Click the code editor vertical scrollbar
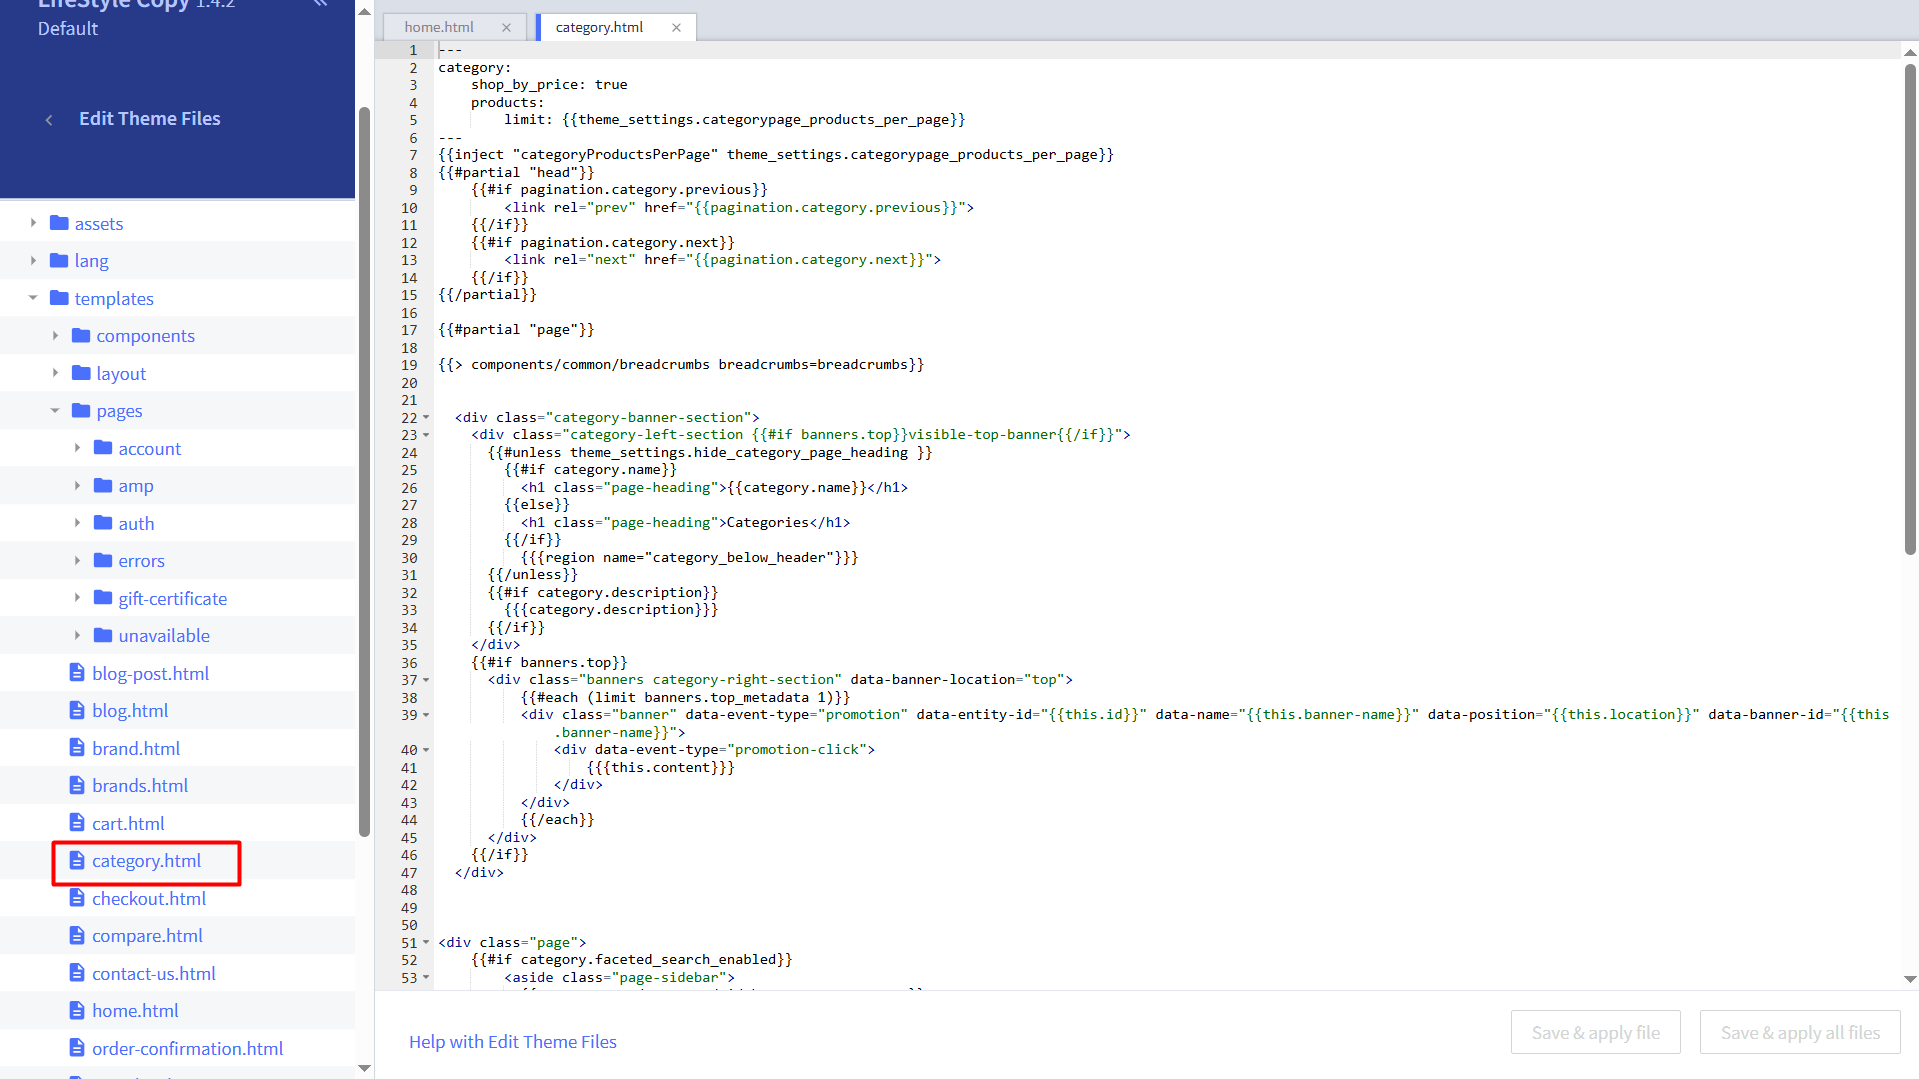 [x=1910, y=310]
